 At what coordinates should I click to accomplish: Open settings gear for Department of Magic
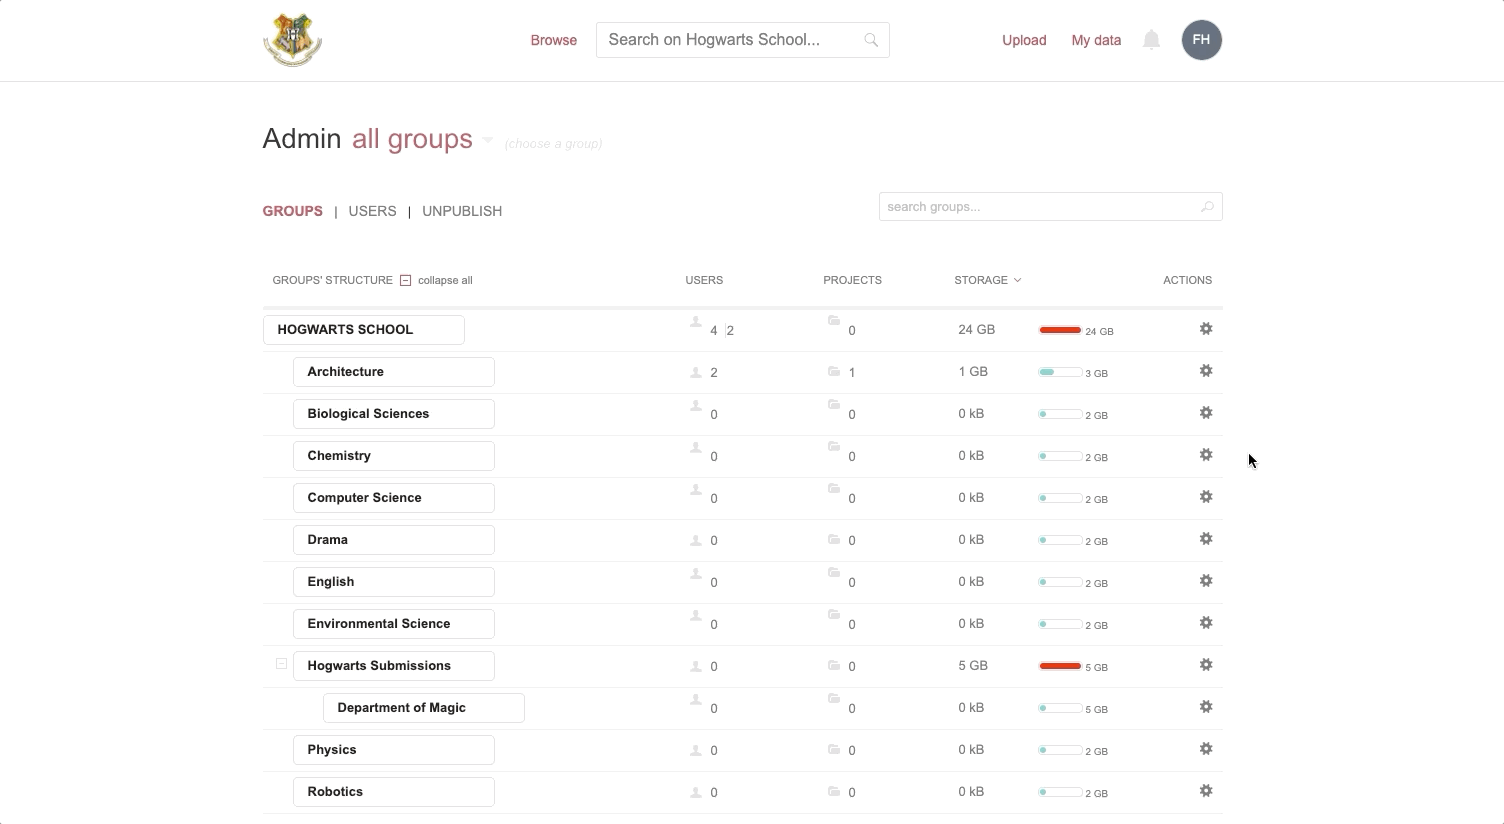click(1206, 707)
